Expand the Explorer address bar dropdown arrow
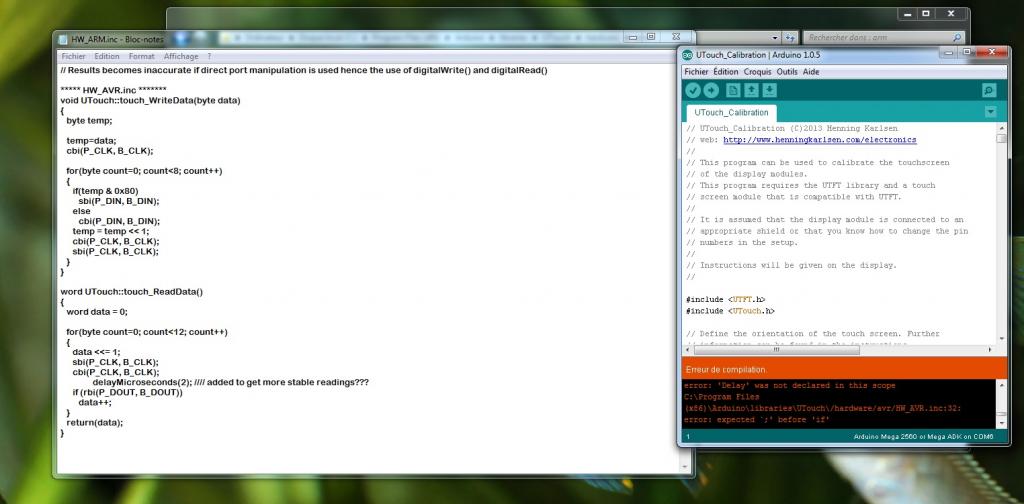Viewport: 1024px width, 504px height. point(775,38)
